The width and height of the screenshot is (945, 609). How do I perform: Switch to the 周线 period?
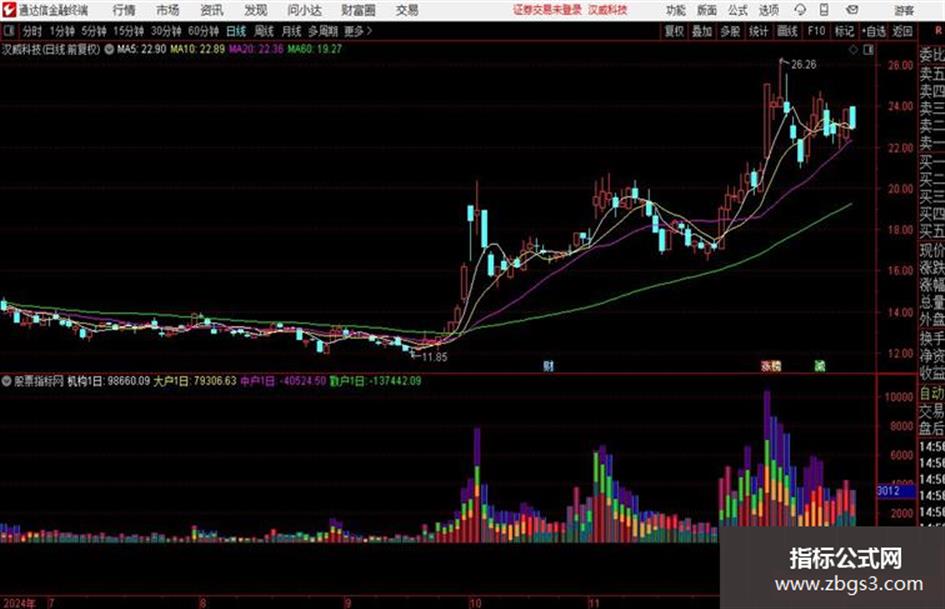[264, 31]
